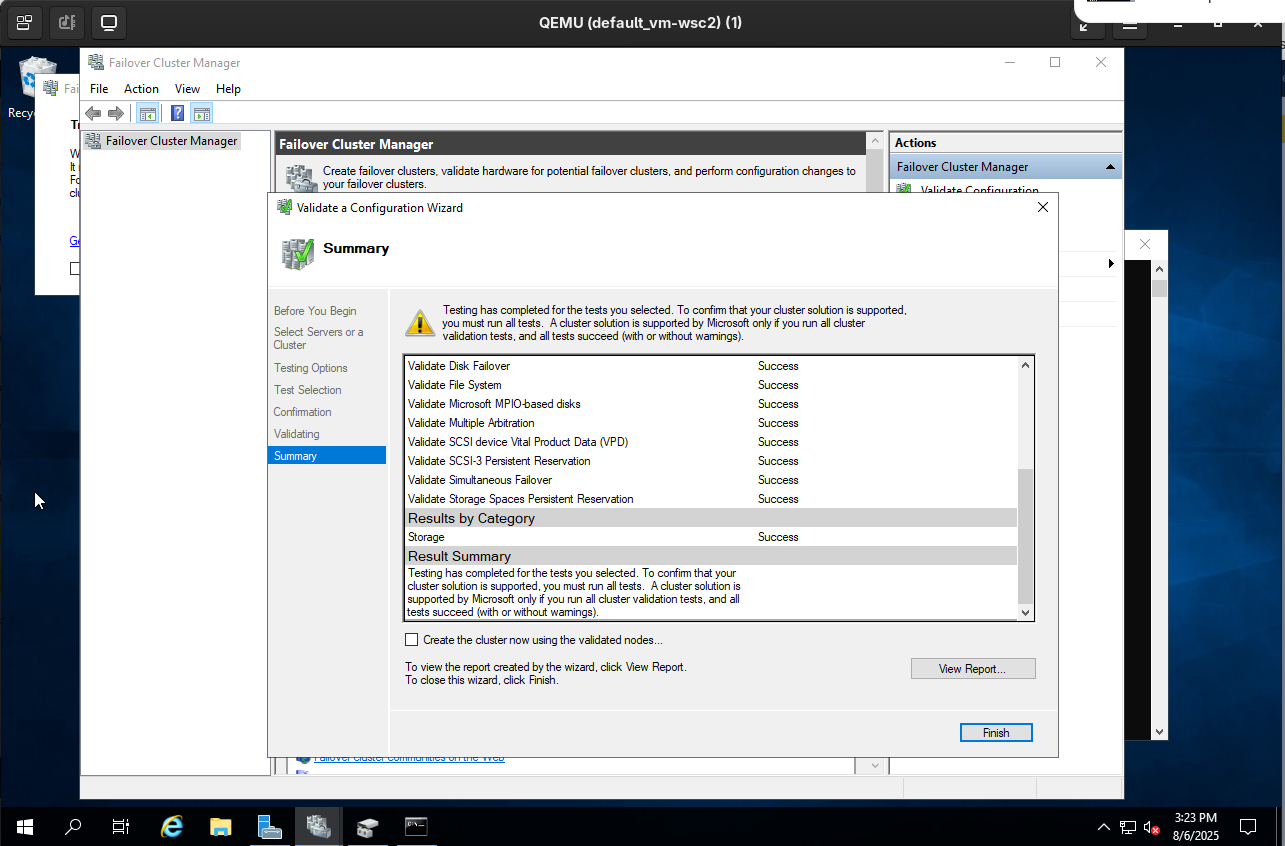
Task: Click Validate Configuration action in Actions pane
Action: pyautogui.click(x=979, y=190)
